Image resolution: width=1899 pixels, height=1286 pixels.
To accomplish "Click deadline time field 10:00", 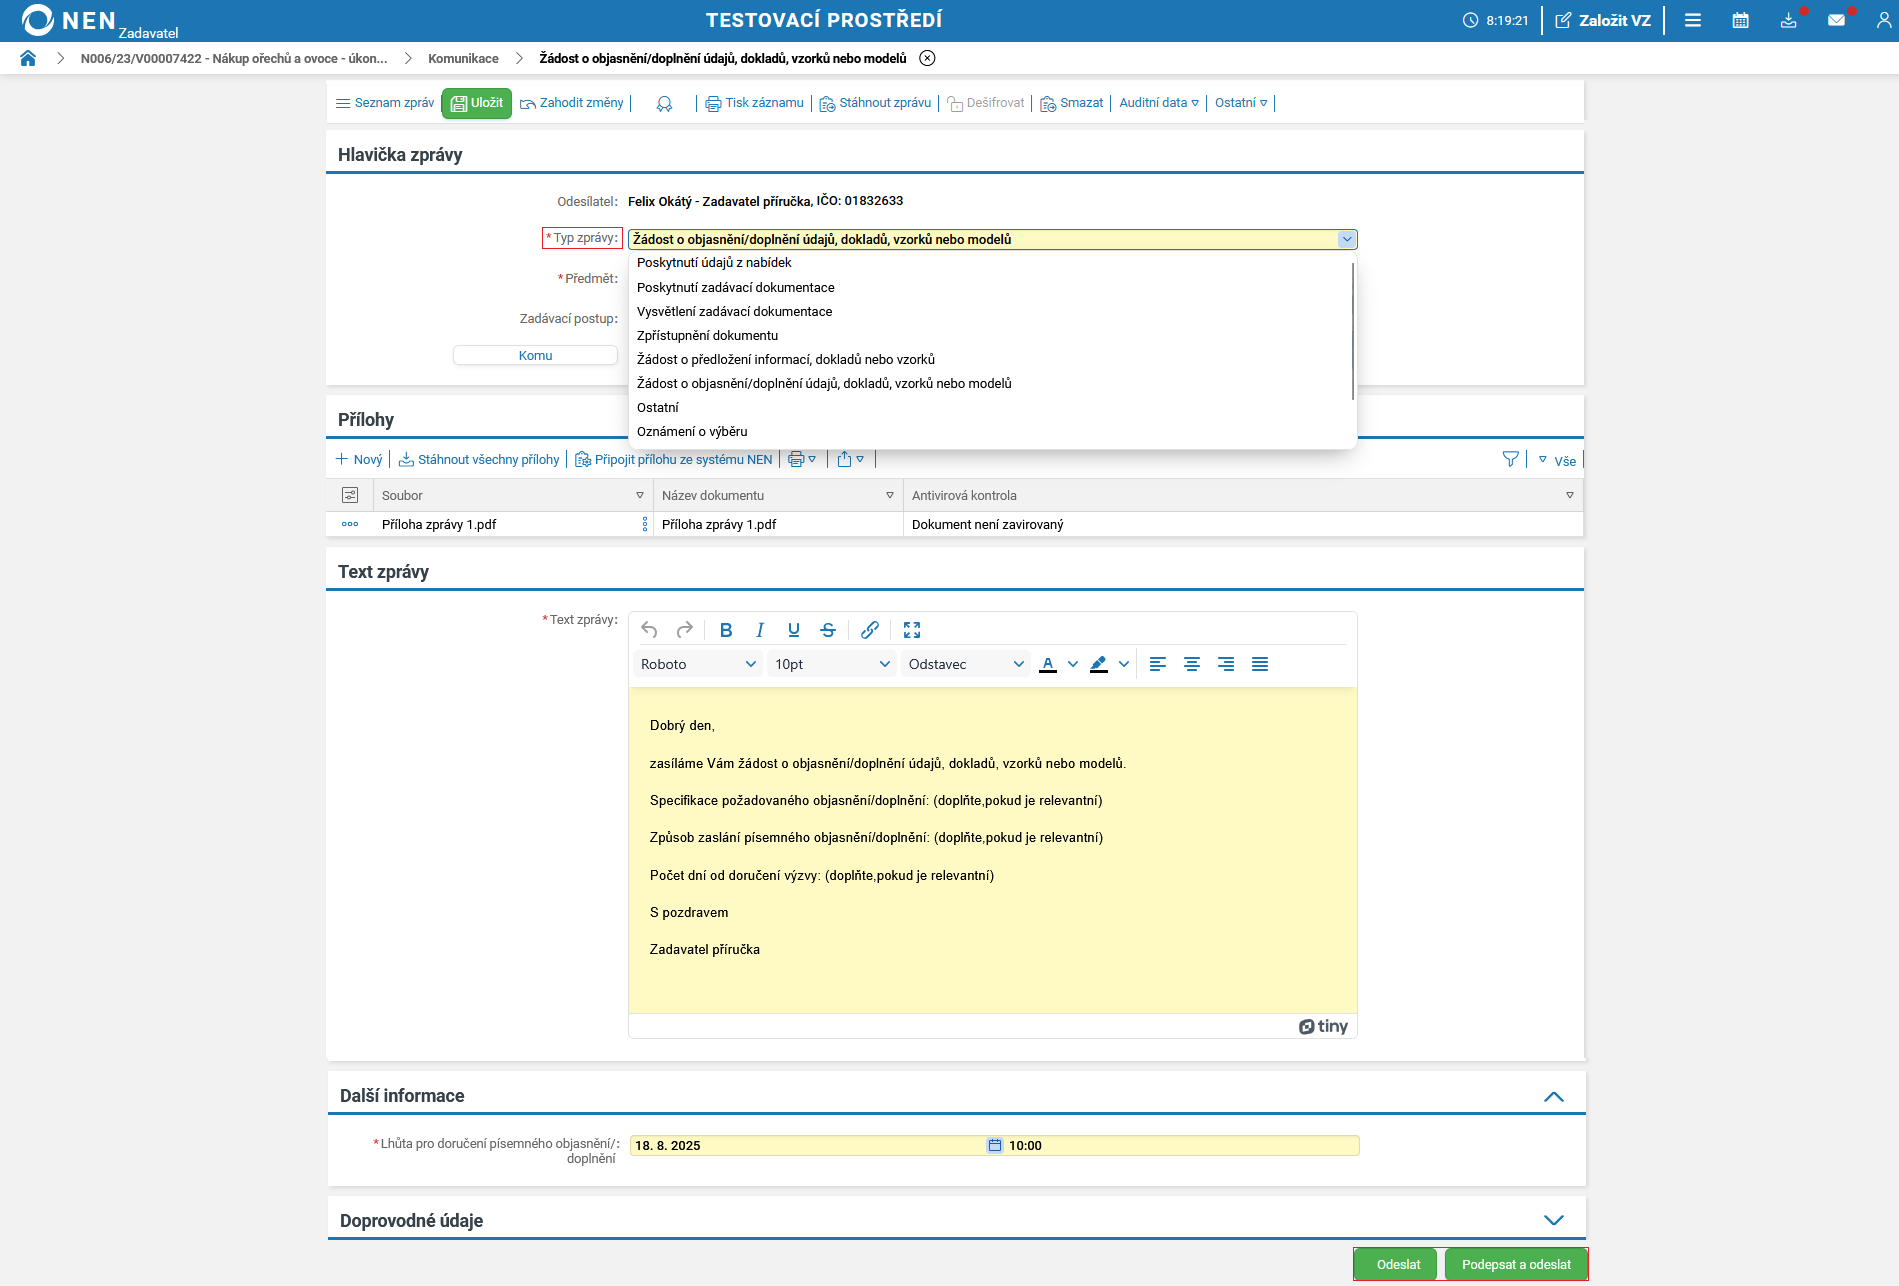I will 1182,1146.
